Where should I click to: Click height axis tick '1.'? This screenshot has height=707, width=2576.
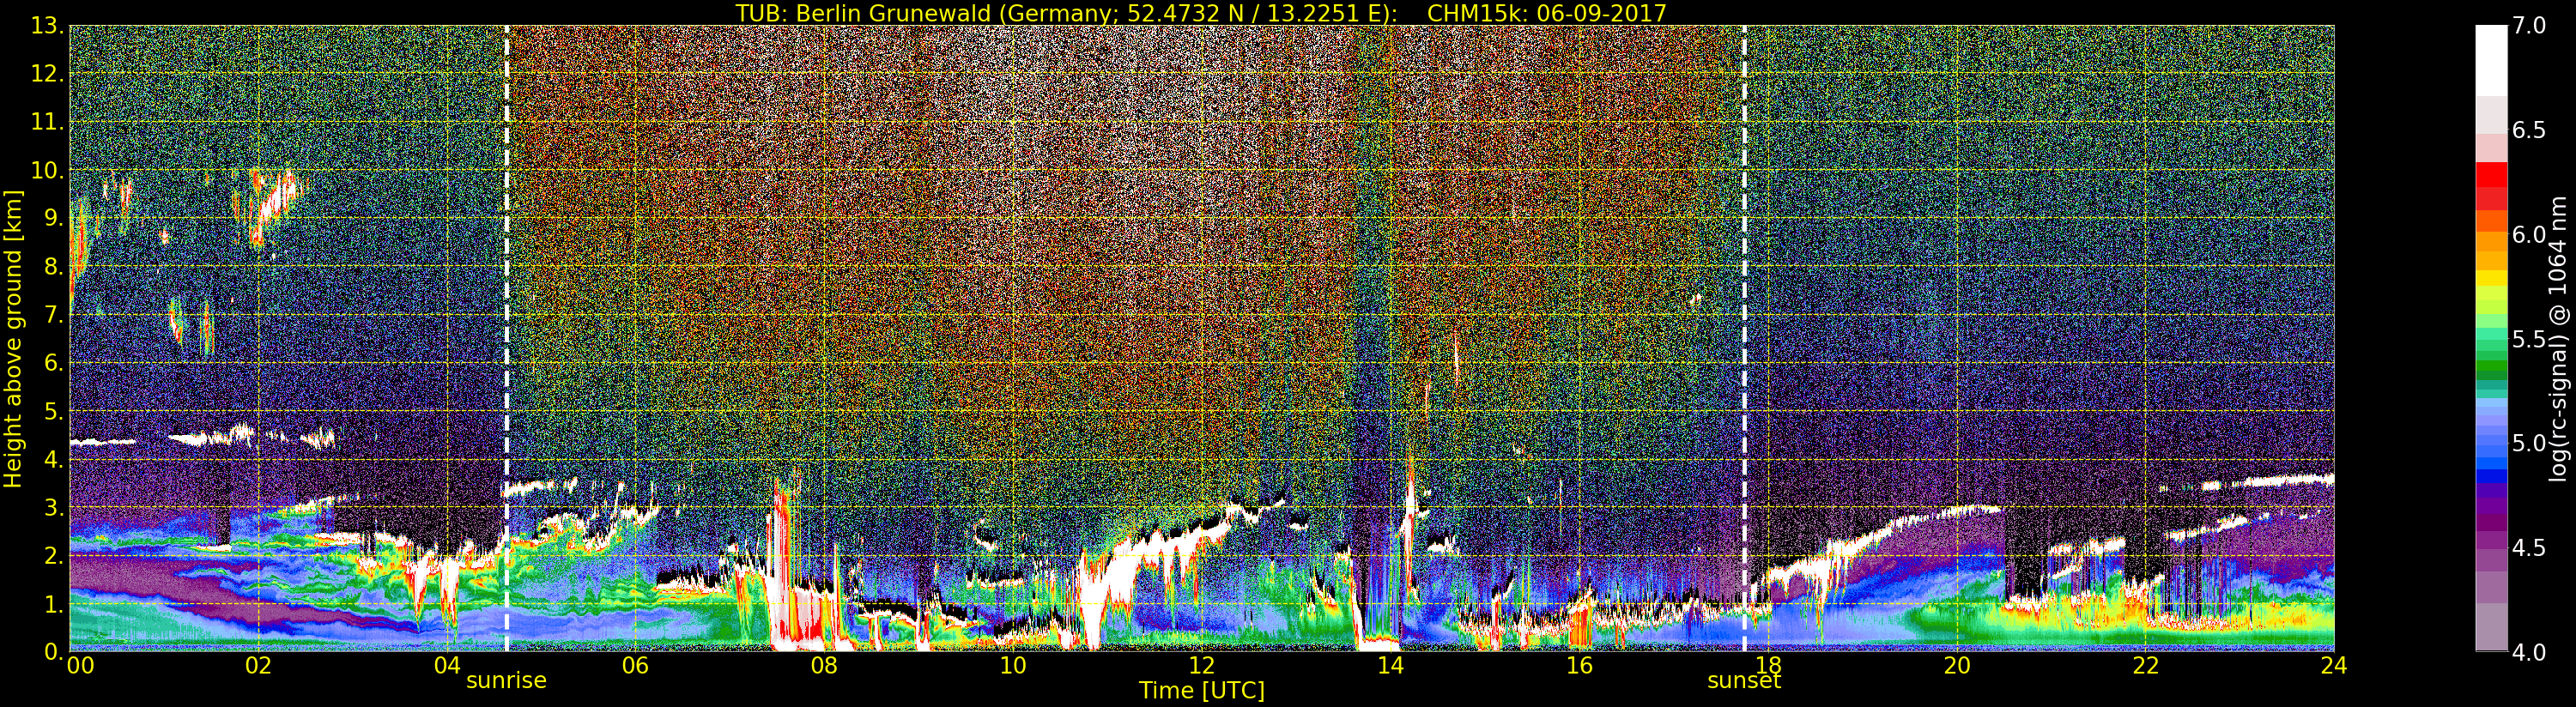click(54, 604)
